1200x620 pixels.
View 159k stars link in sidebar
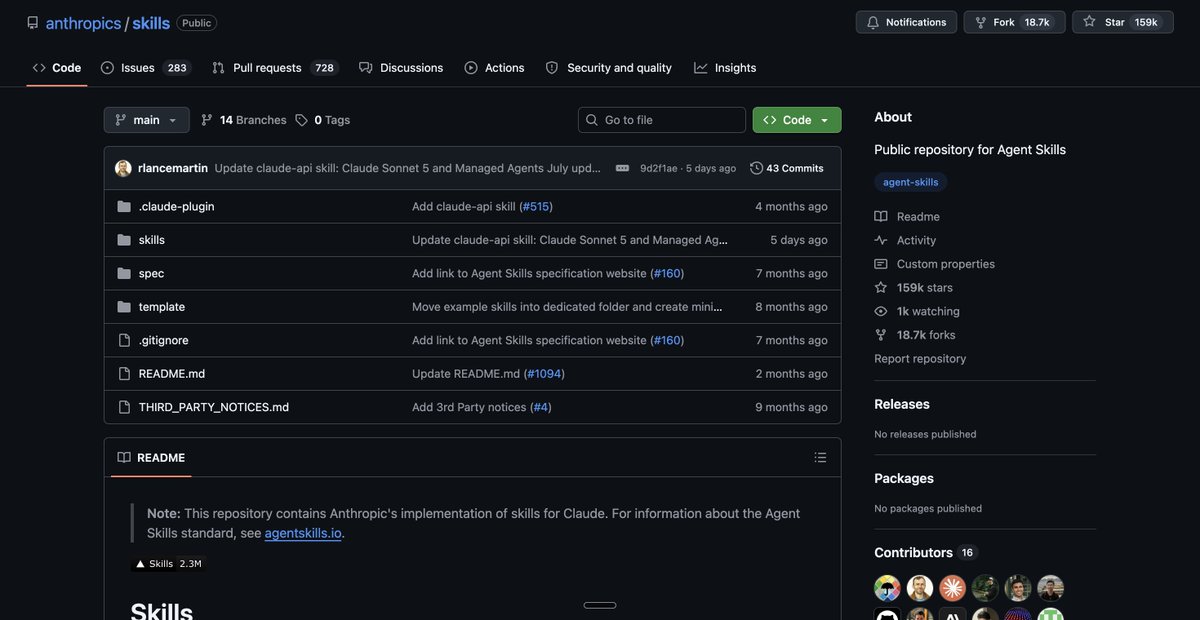[x=914, y=288]
